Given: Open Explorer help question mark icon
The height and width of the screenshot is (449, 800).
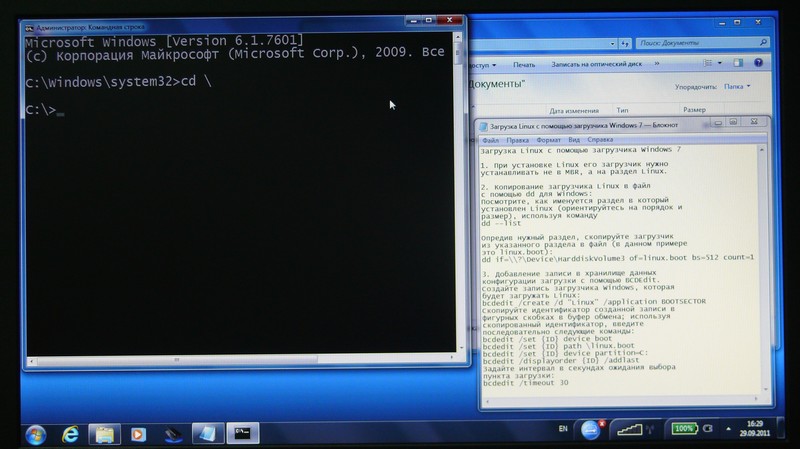Looking at the screenshot, I should (x=758, y=63).
